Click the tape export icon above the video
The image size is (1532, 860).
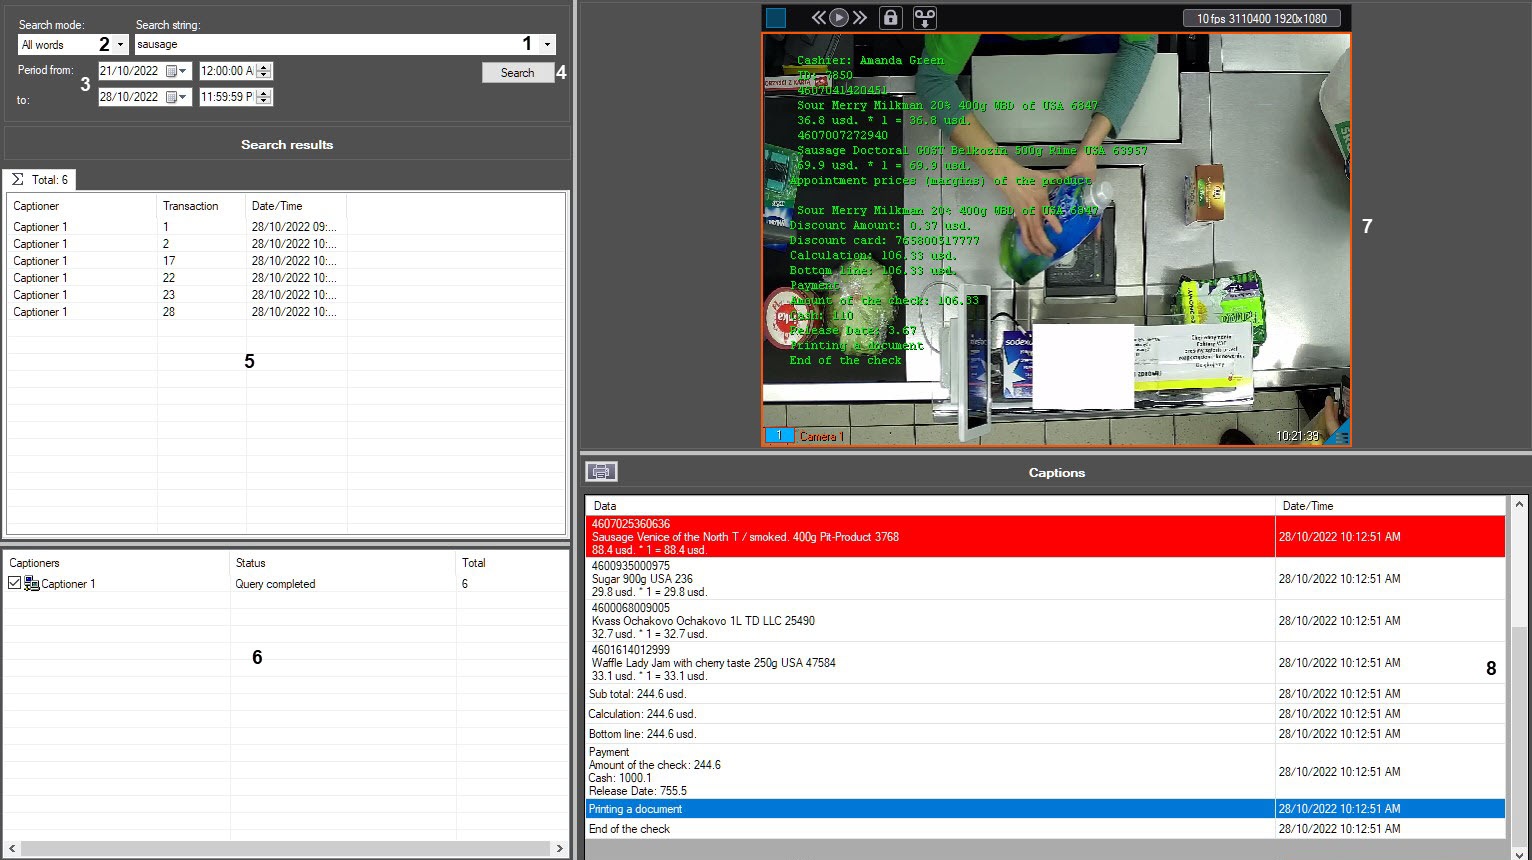pyautogui.click(x=924, y=17)
